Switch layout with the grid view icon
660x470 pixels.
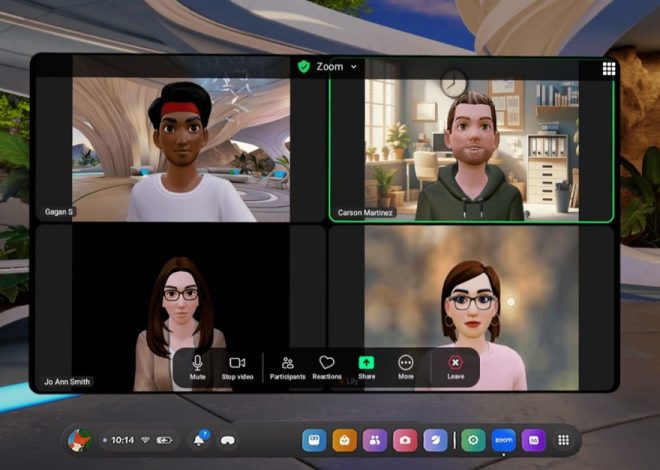pos(609,69)
